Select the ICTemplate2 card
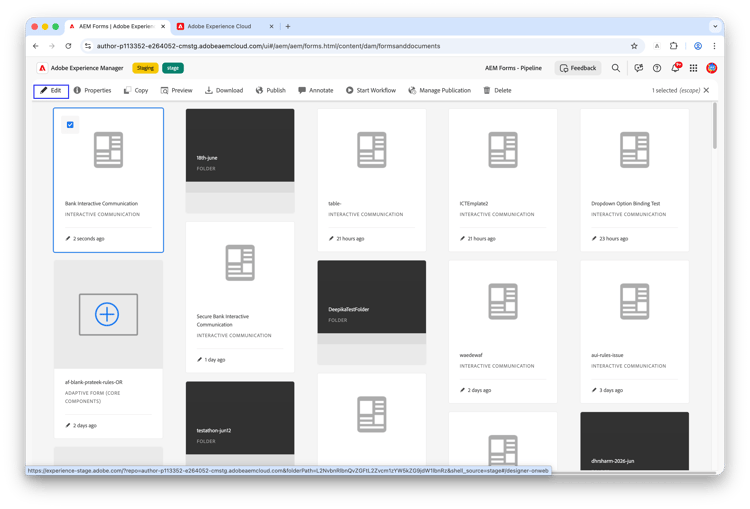The height and width of the screenshot is (509, 750). point(503,180)
